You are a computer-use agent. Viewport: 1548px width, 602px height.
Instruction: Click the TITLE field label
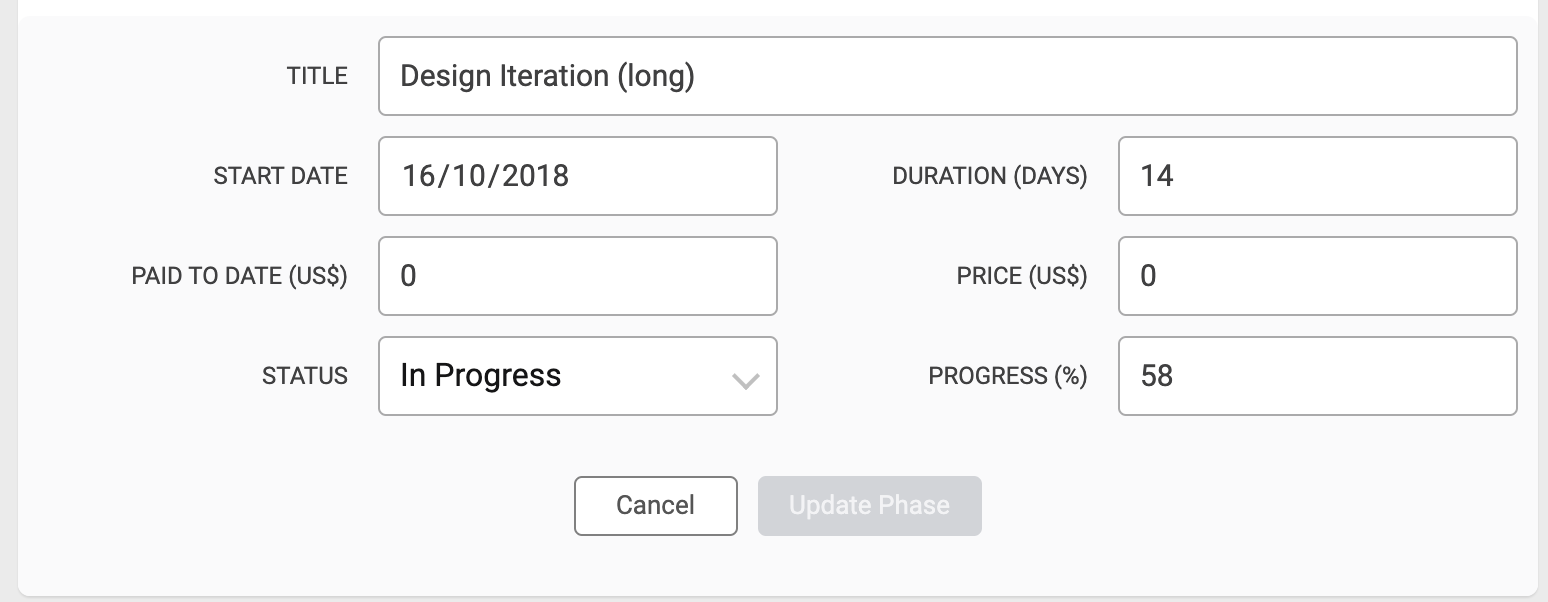pyautogui.click(x=317, y=76)
